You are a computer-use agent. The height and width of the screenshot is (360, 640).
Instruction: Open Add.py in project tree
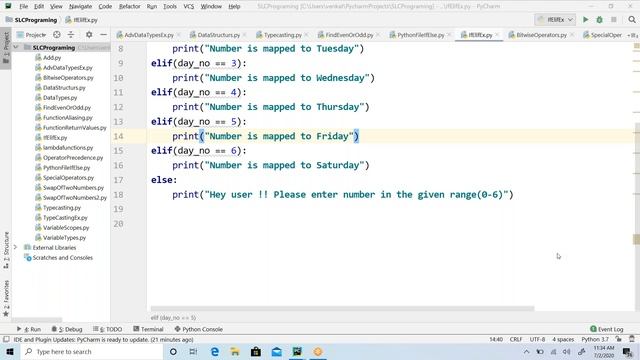(52, 58)
